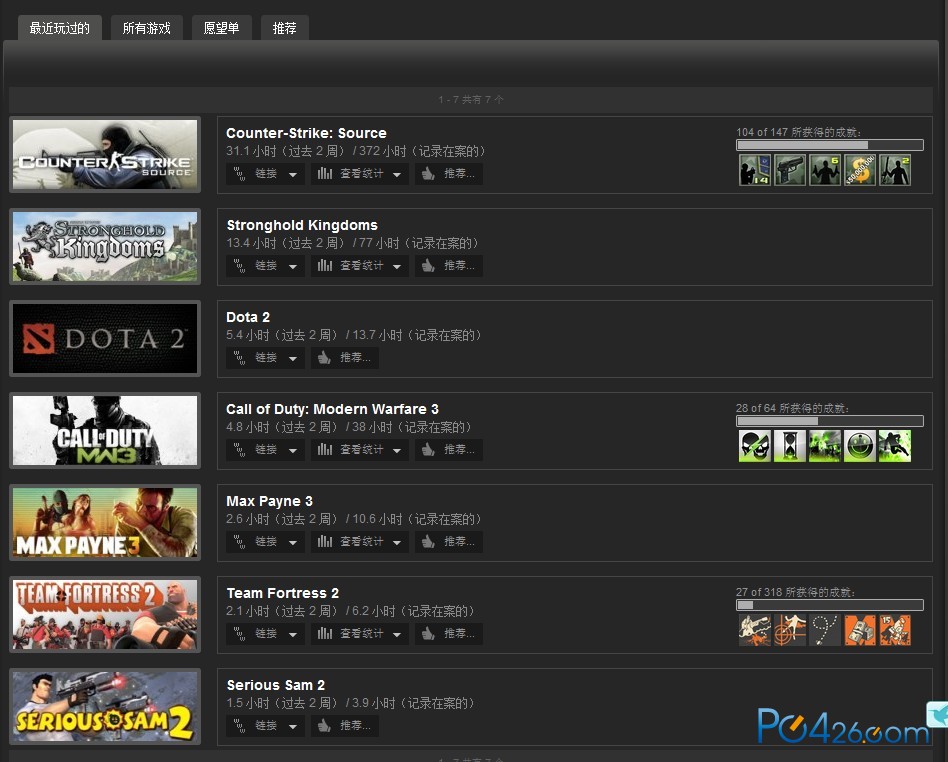Viewport: 948px width, 762px height.
Task: Expand 链接 dropdown for Counter-Strike: Source
Action: (x=266, y=174)
